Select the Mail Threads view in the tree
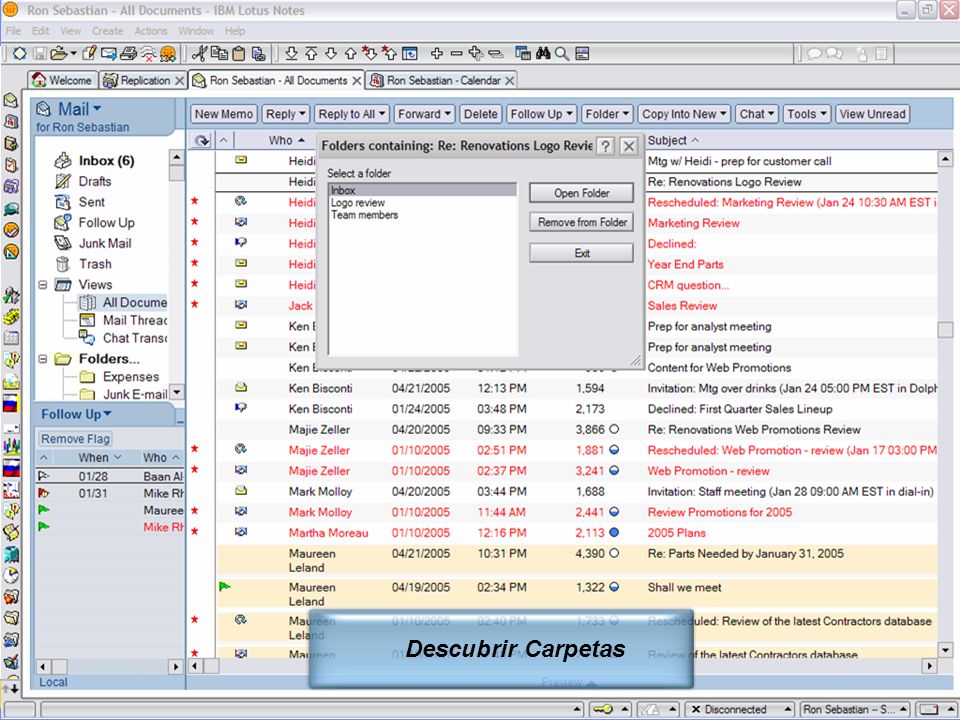 135,320
